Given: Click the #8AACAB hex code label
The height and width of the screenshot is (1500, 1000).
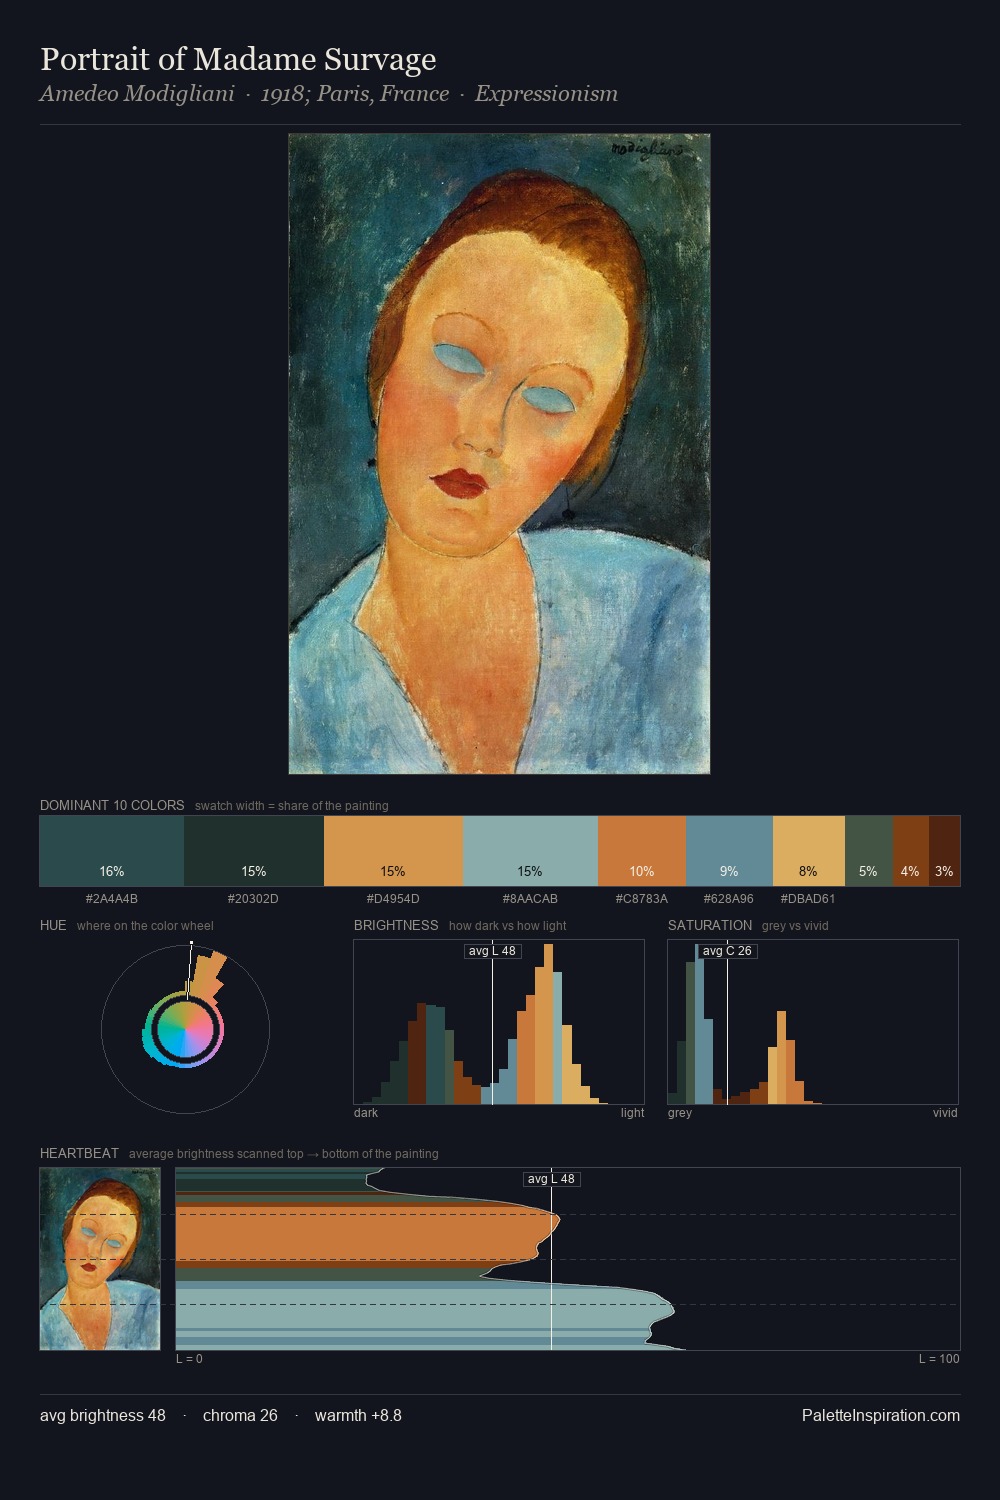Looking at the screenshot, I should [530, 899].
